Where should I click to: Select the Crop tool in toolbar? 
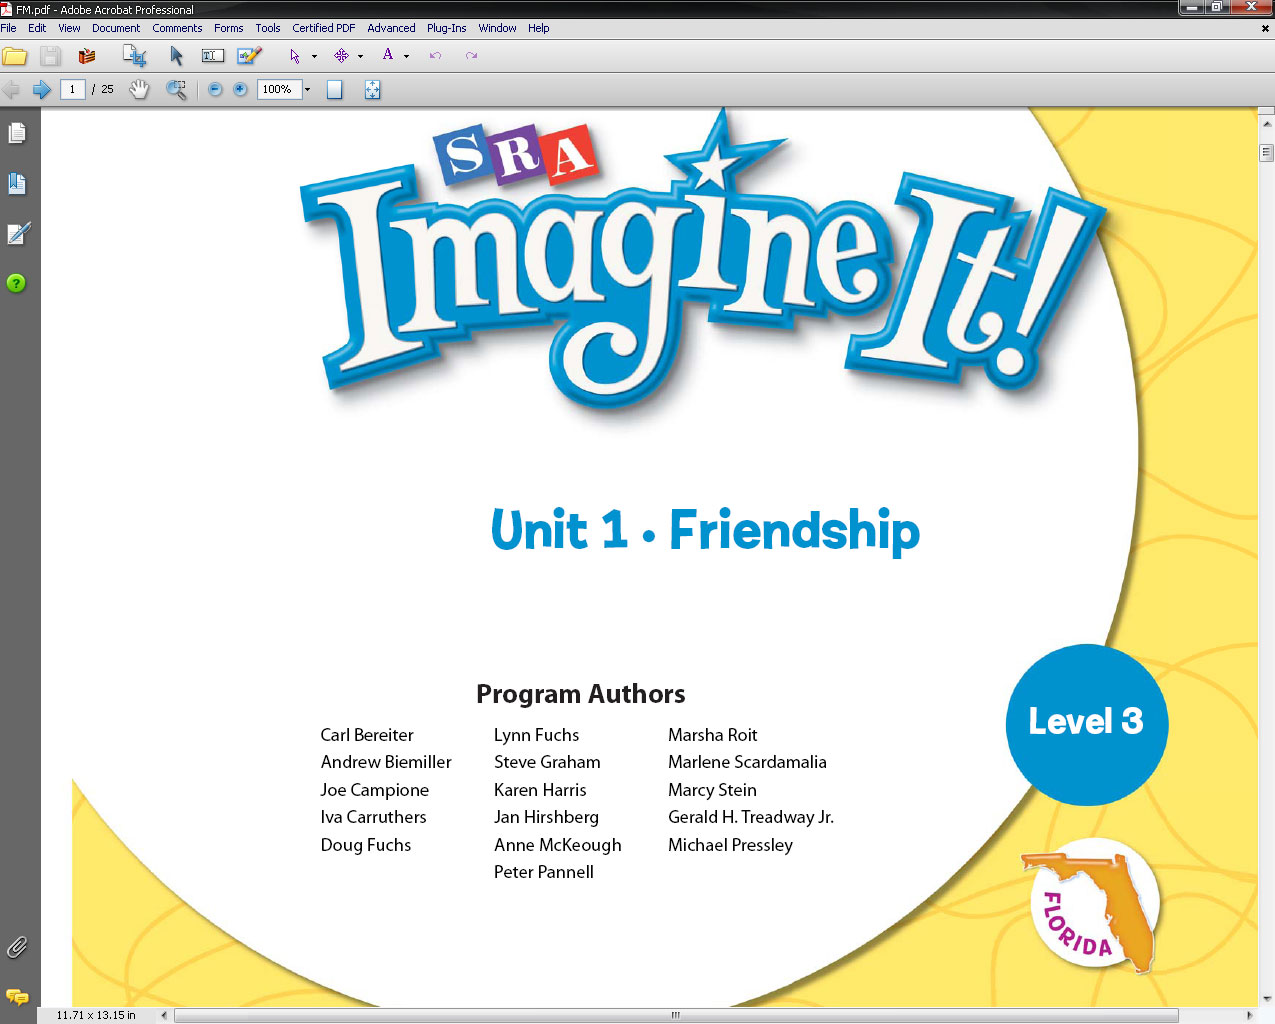pos(134,56)
